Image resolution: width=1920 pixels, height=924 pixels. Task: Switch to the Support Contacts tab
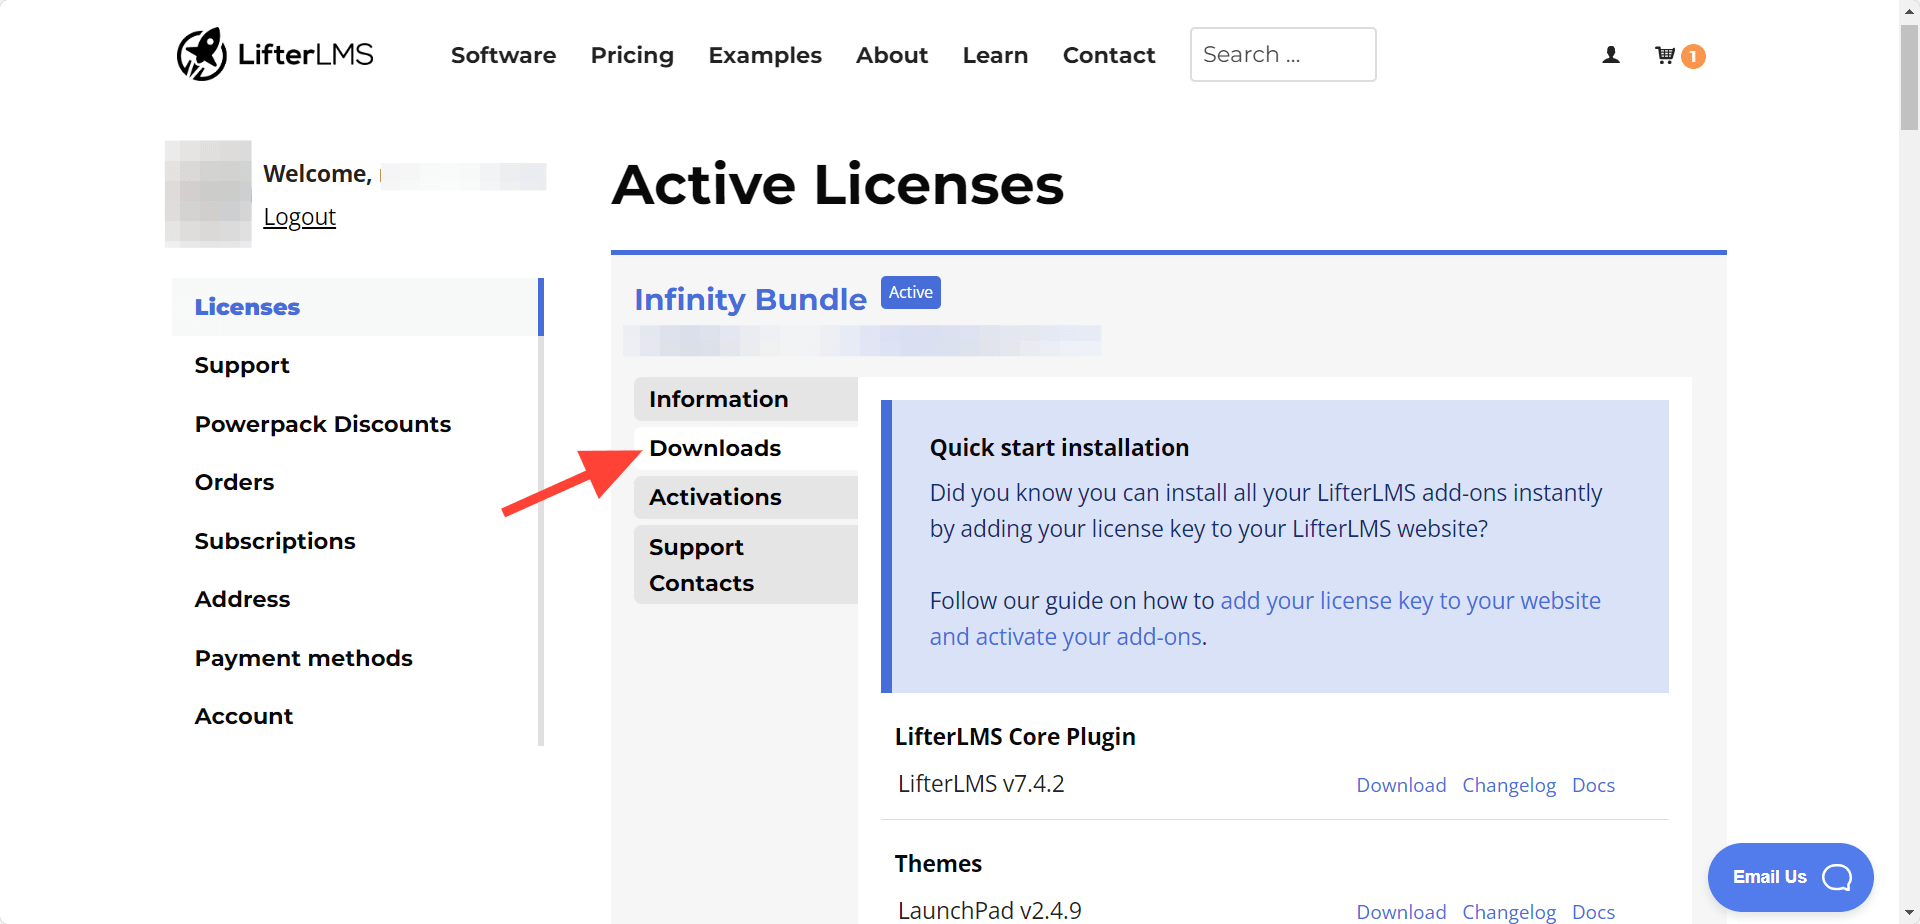[x=746, y=565]
